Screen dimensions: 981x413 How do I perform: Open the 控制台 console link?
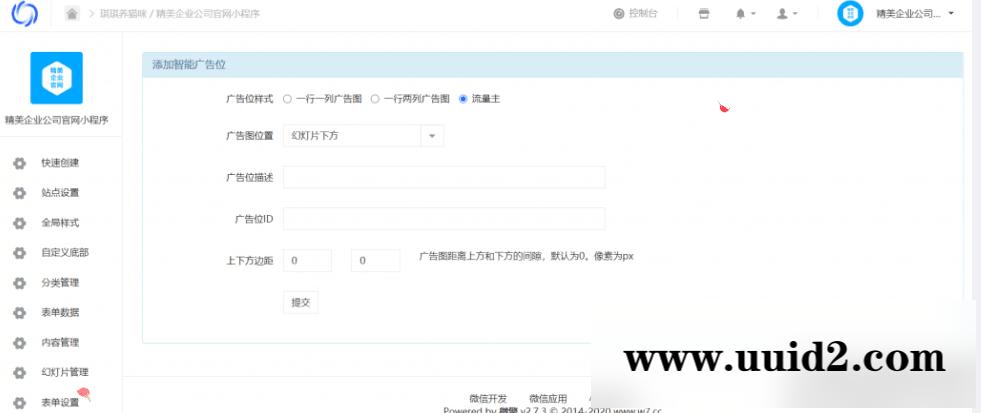tap(635, 14)
